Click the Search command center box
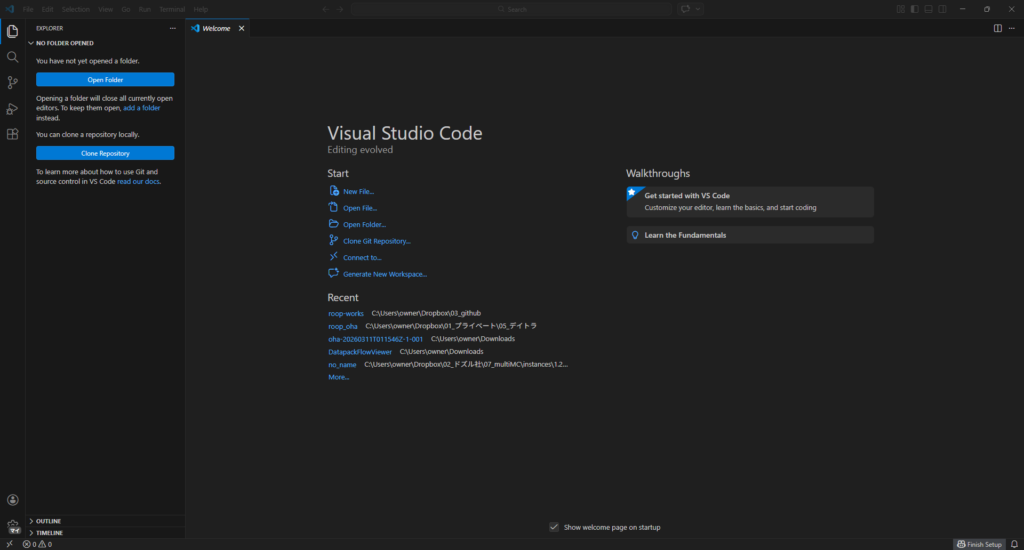The image size is (1024, 550). point(512,9)
